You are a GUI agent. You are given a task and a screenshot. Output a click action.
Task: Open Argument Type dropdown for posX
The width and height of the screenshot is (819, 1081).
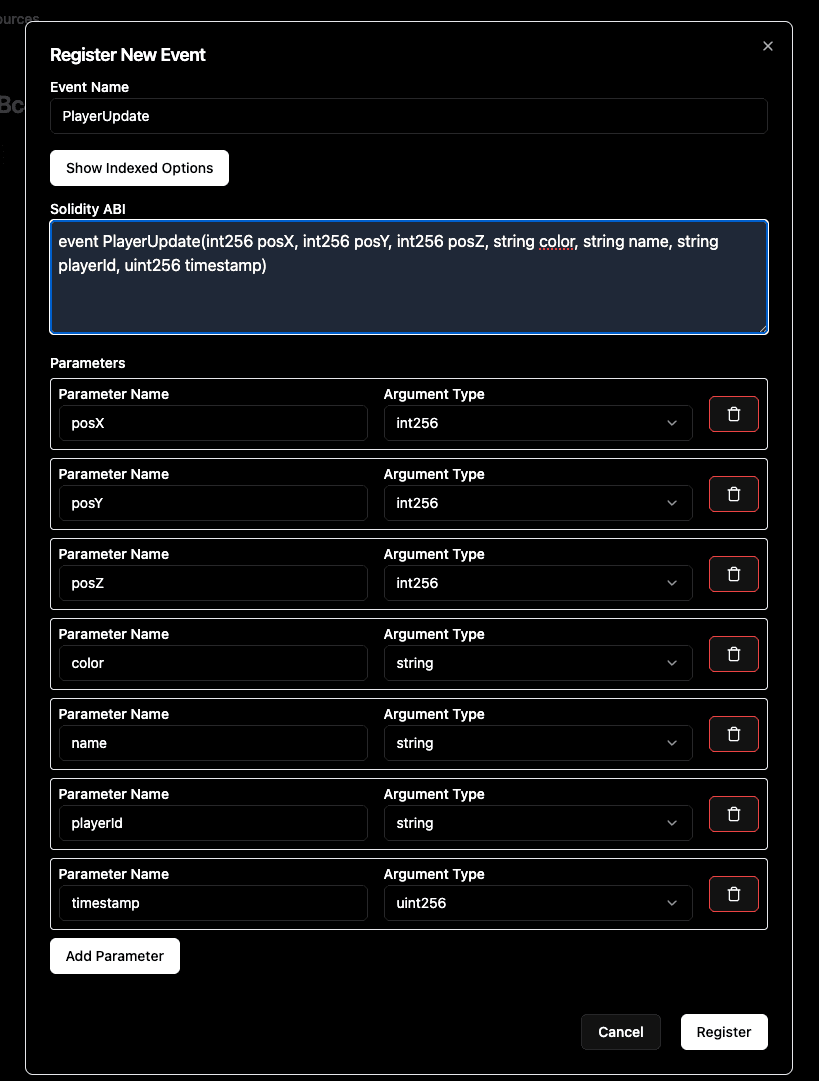point(537,423)
